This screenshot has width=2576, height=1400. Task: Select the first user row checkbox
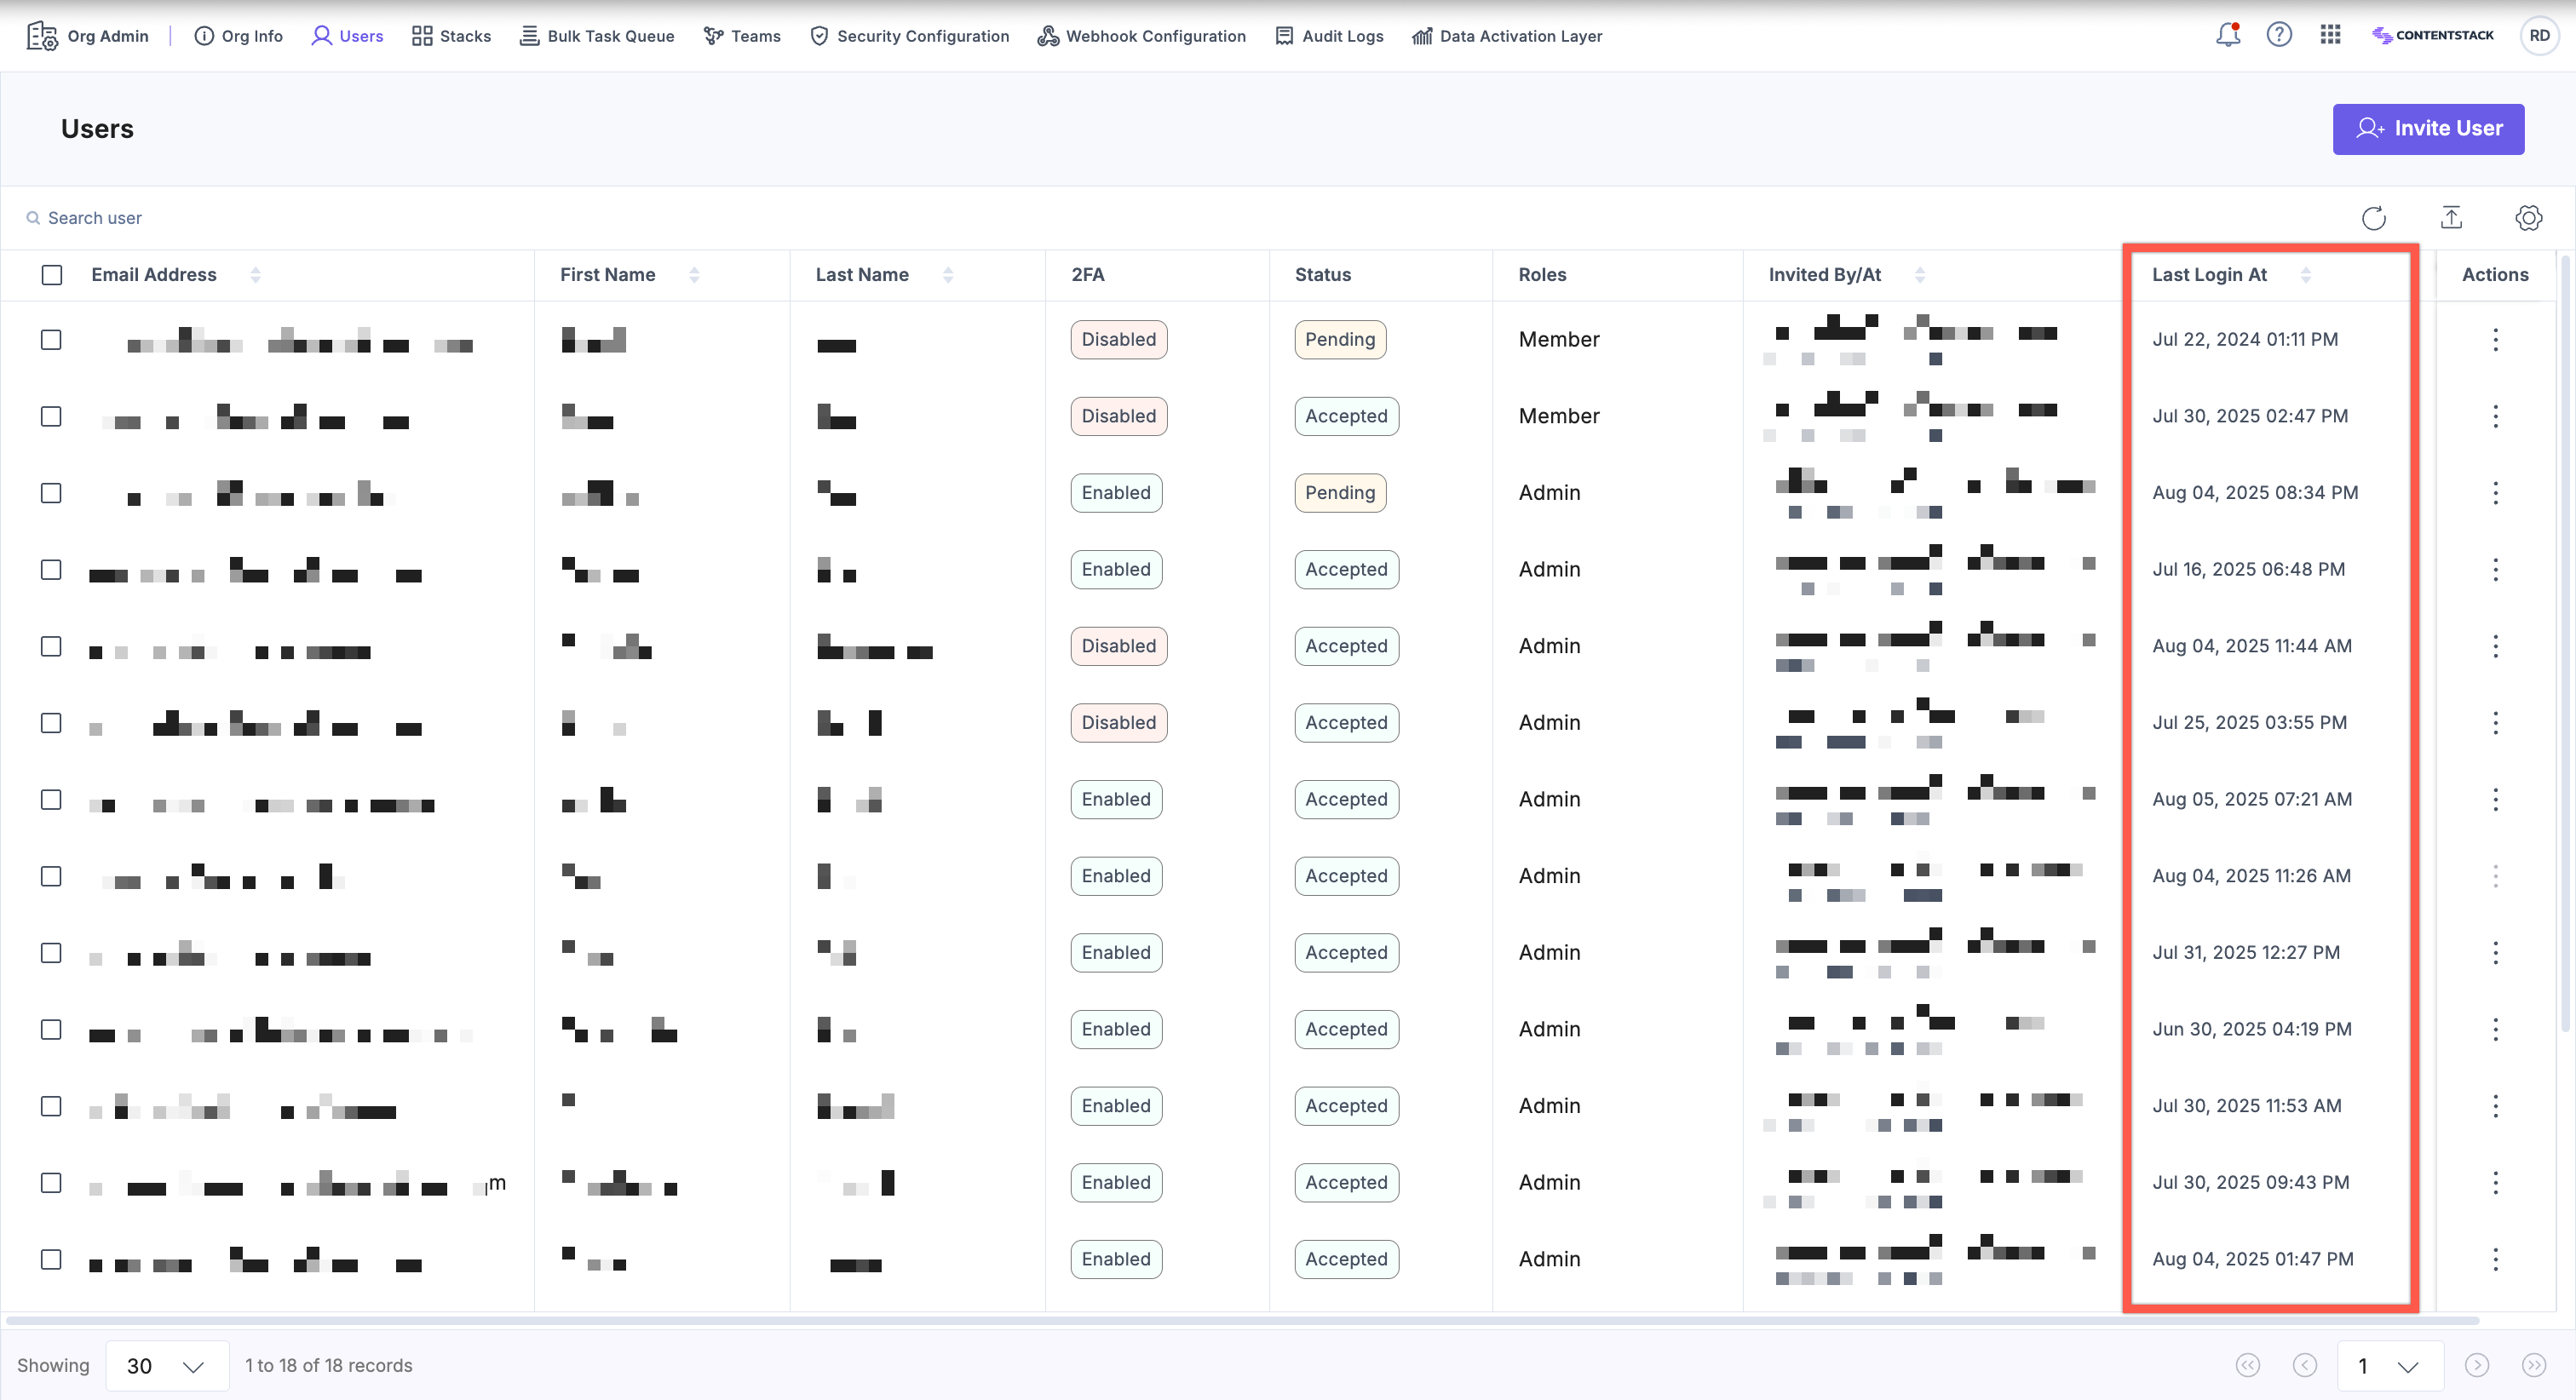51,340
